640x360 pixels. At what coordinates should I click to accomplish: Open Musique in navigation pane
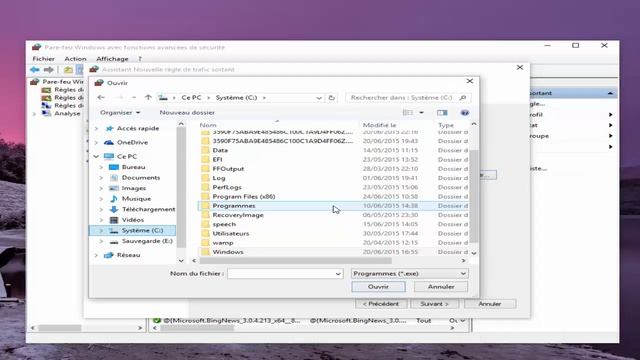click(x=136, y=199)
